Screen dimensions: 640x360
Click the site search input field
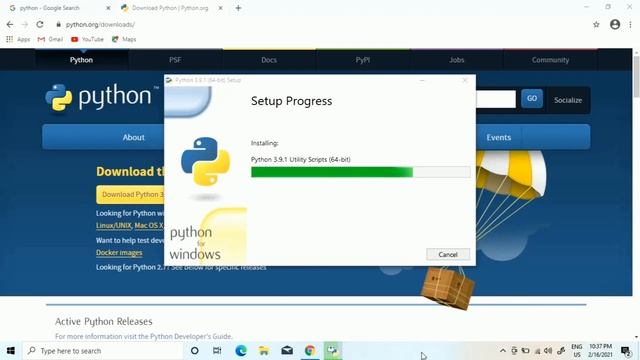(496, 99)
